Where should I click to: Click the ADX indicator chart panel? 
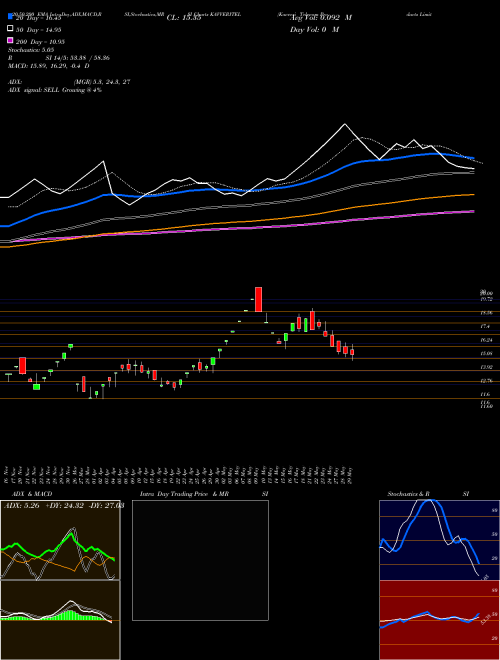(60, 540)
